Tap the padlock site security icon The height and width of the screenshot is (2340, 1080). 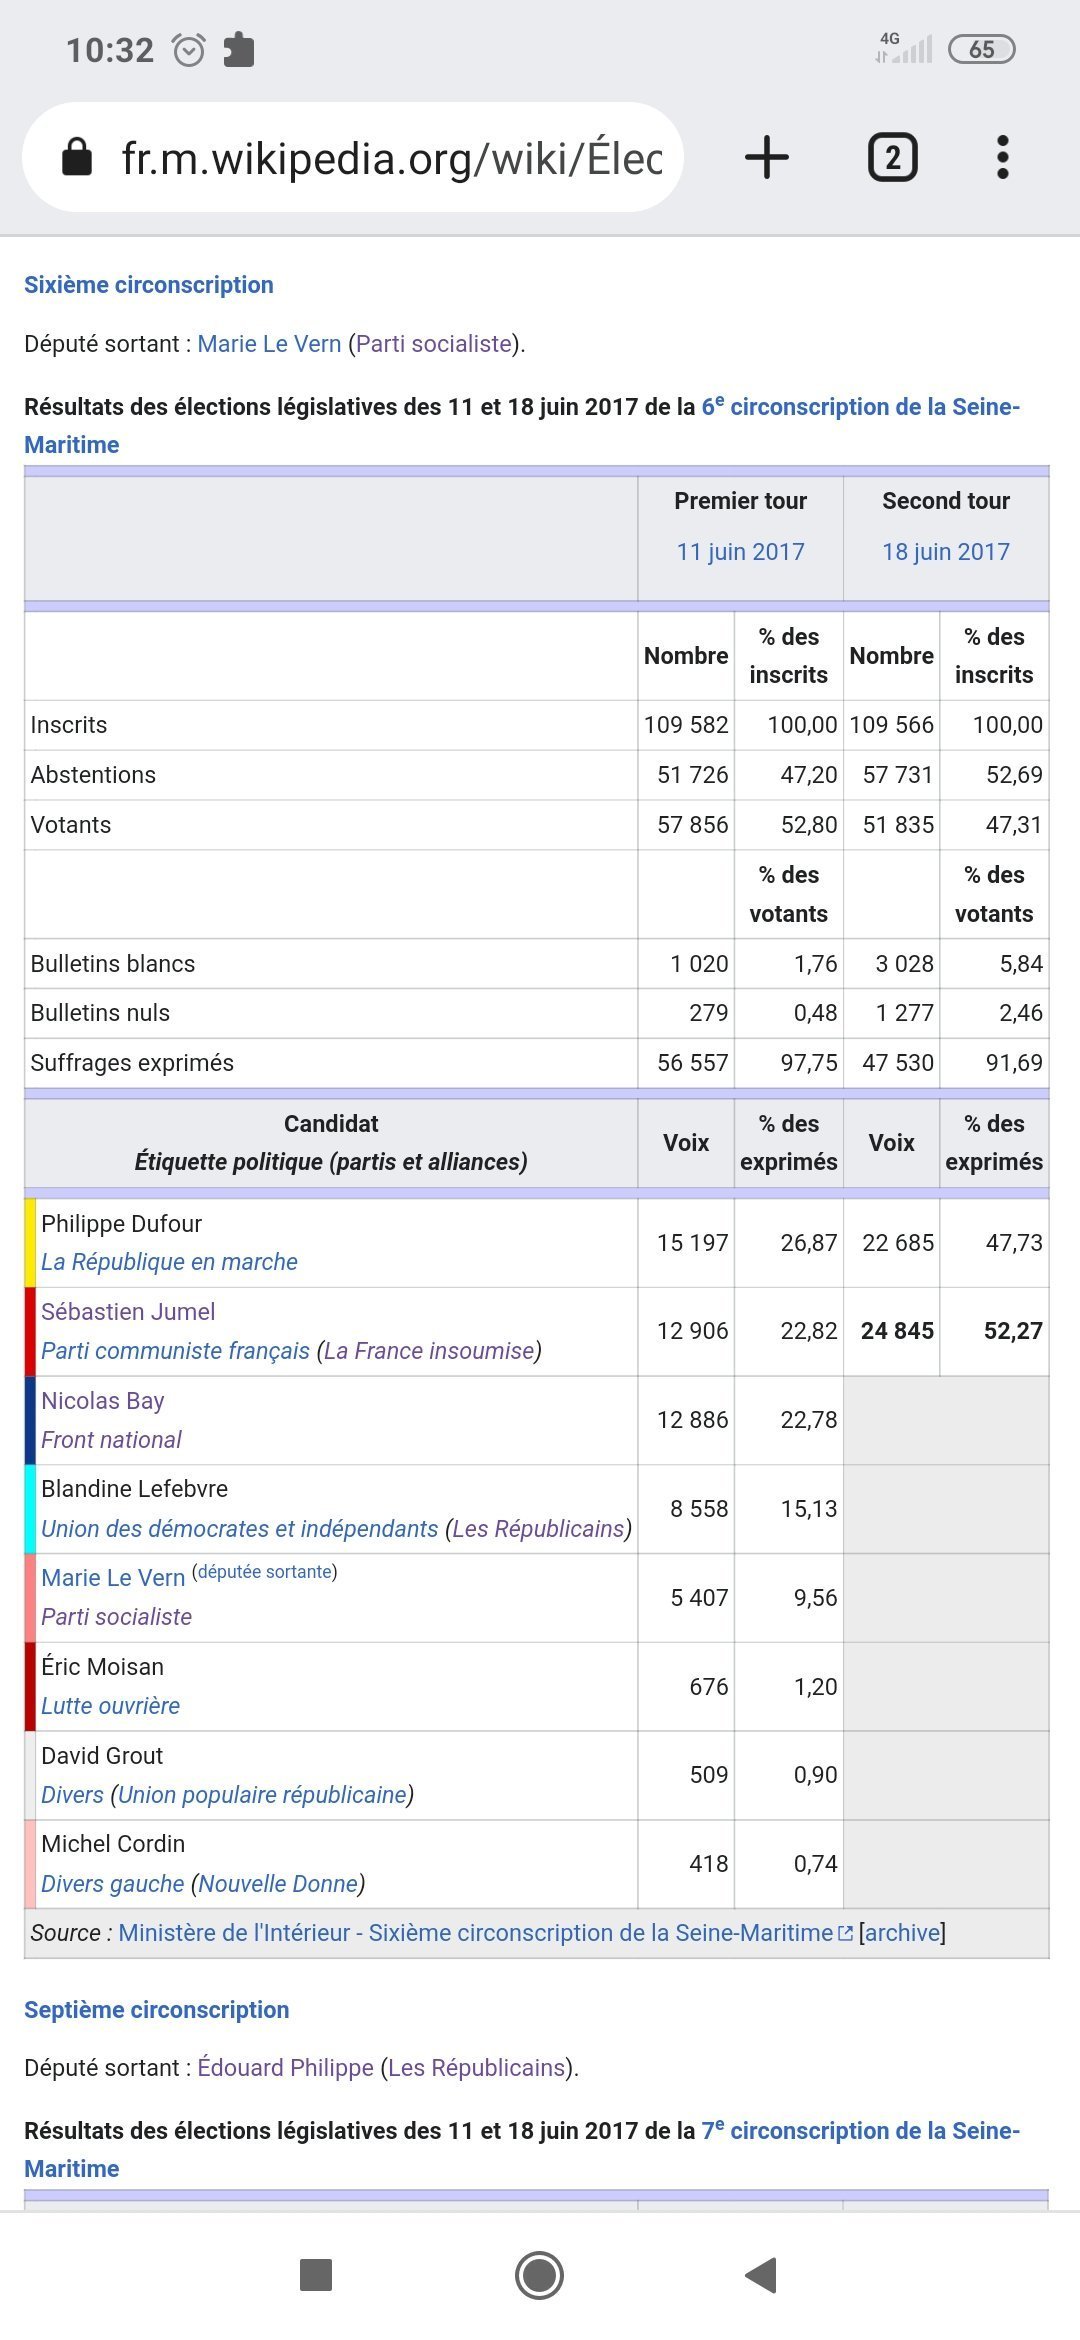77,158
